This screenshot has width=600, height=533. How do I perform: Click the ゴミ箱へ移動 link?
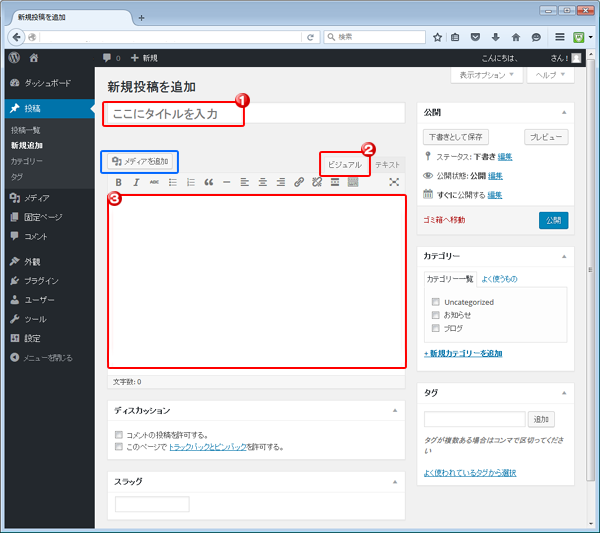[445, 220]
